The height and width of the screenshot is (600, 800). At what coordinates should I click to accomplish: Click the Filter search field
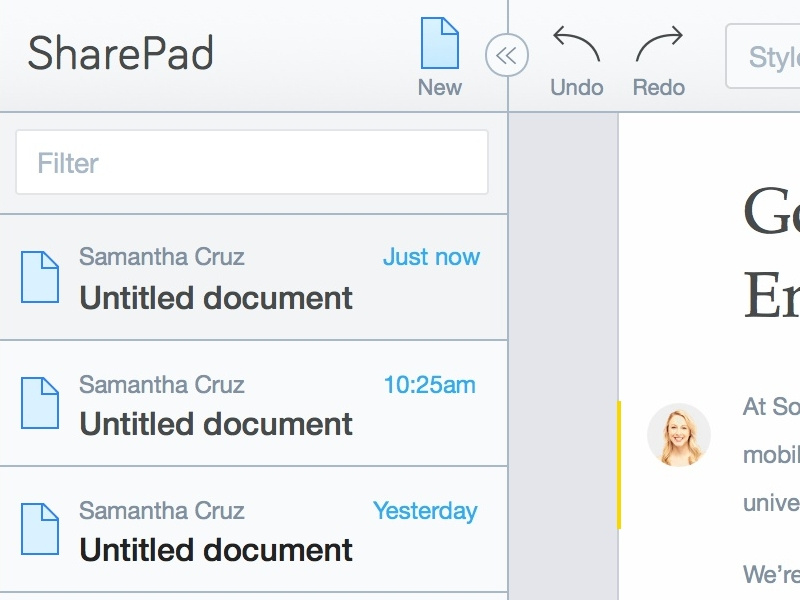pos(251,162)
